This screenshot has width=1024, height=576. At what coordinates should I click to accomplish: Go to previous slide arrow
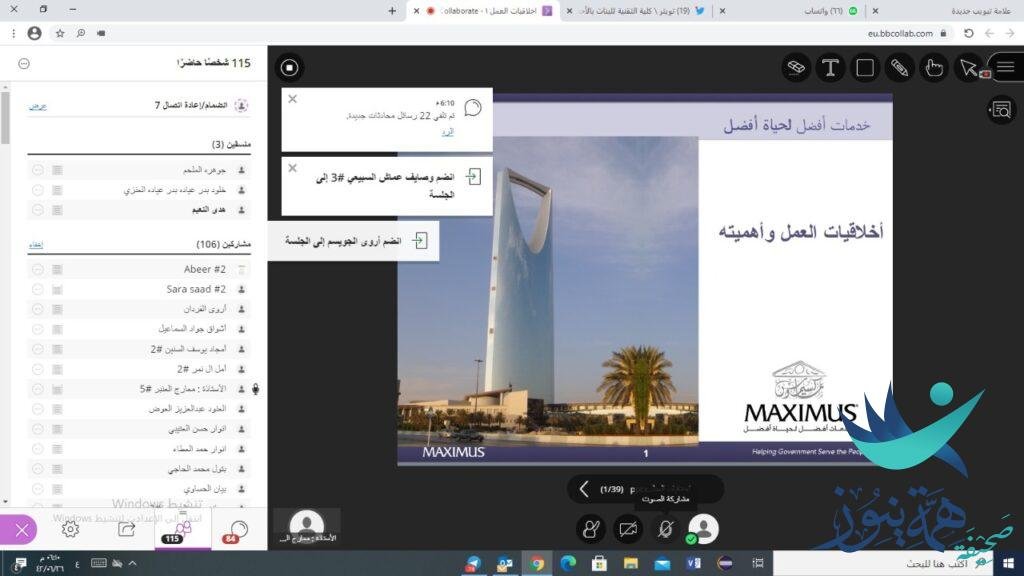[x=584, y=489]
